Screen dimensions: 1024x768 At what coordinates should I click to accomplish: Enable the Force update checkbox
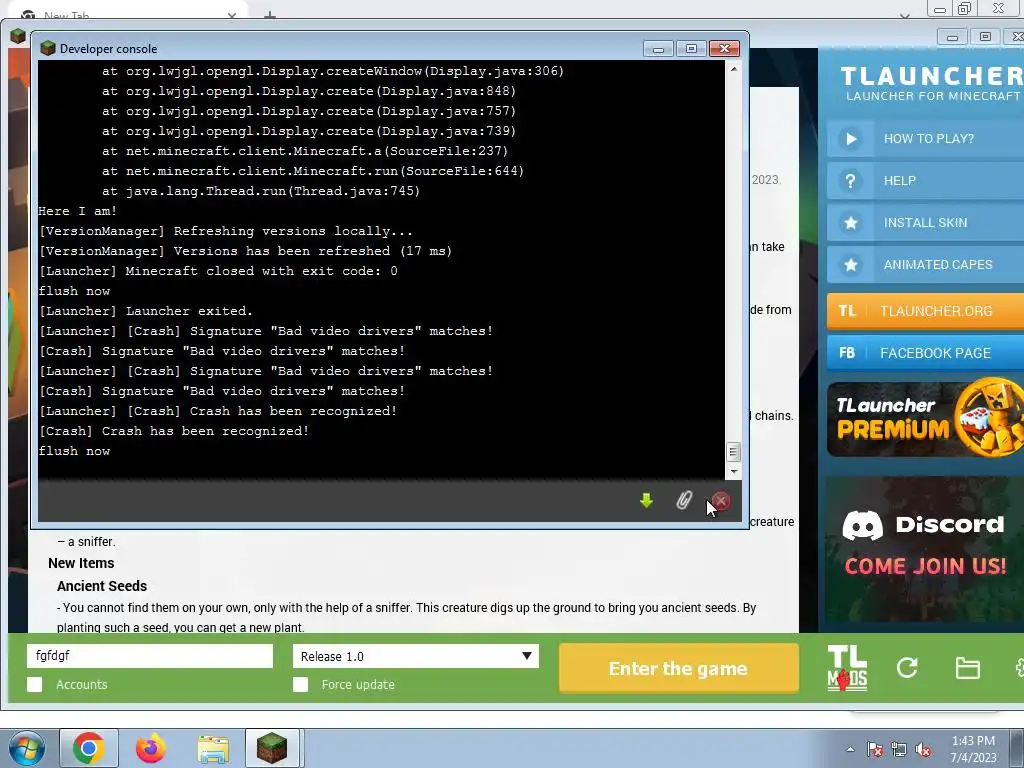click(300, 684)
